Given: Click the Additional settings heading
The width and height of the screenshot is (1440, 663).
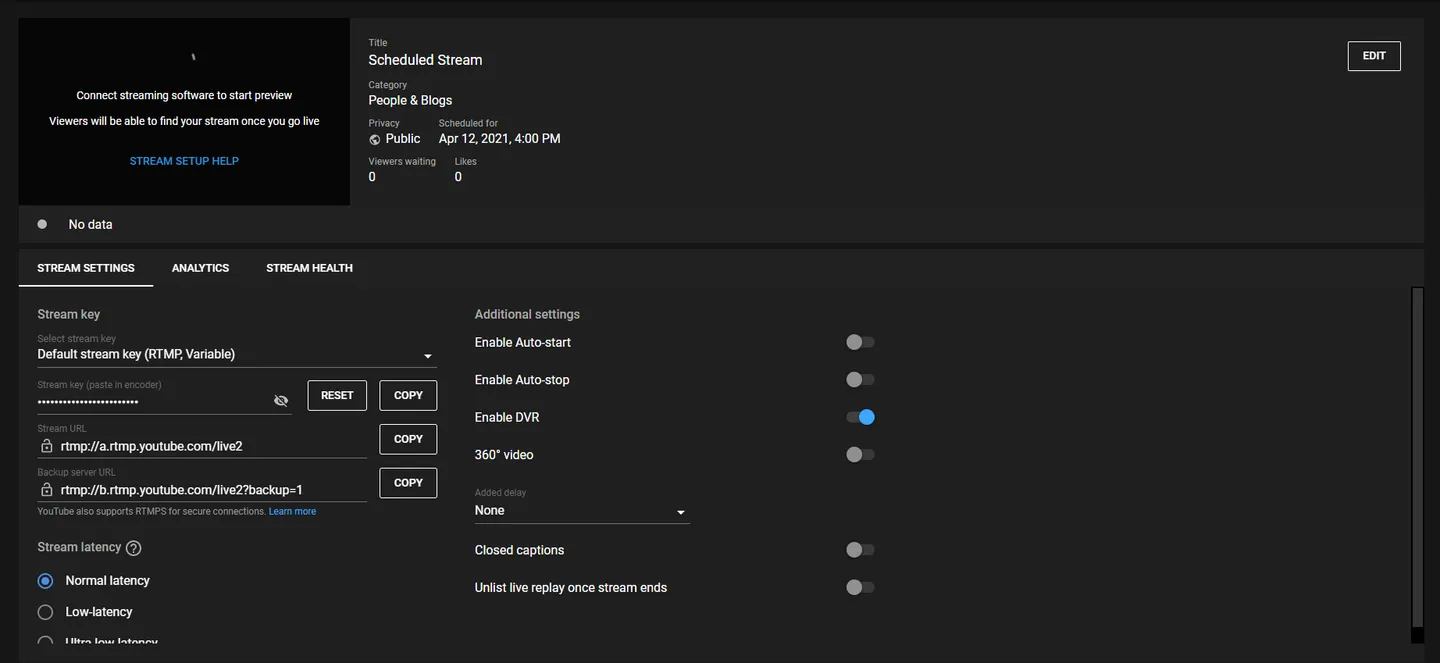Looking at the screenshot, I should point(527,314).
